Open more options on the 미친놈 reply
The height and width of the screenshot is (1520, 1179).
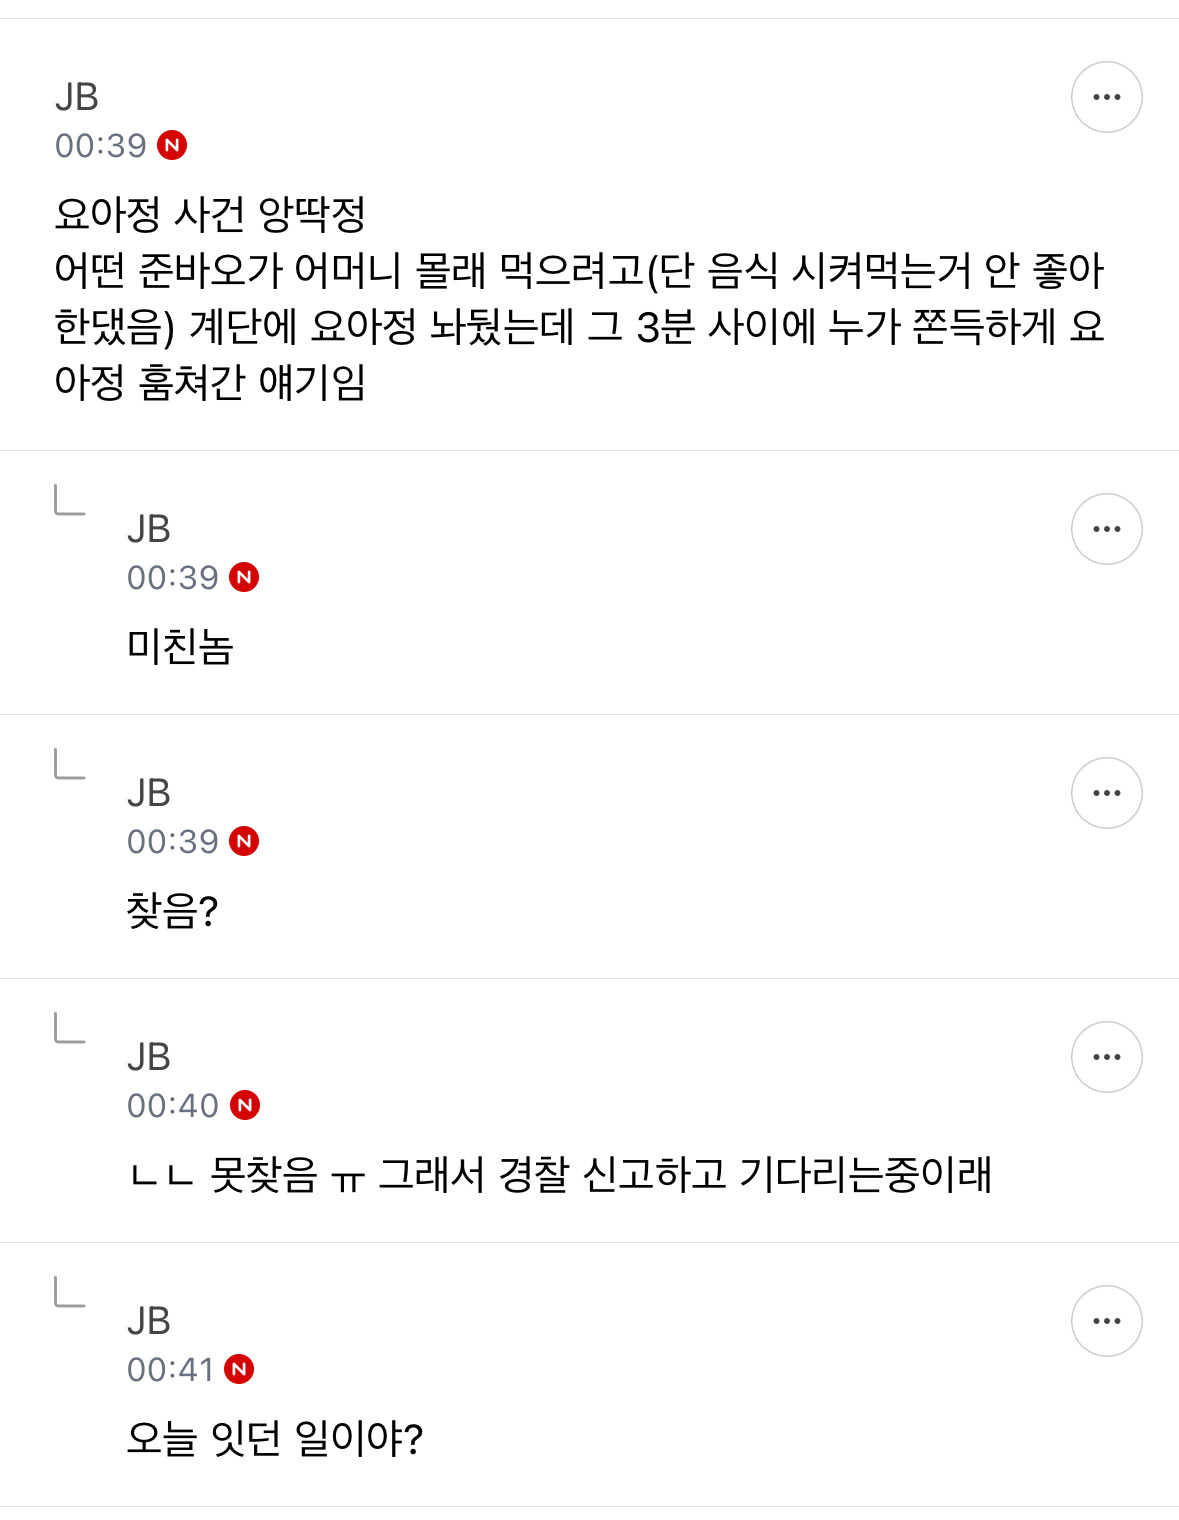pyautogui.click(x=1106, y=529)
